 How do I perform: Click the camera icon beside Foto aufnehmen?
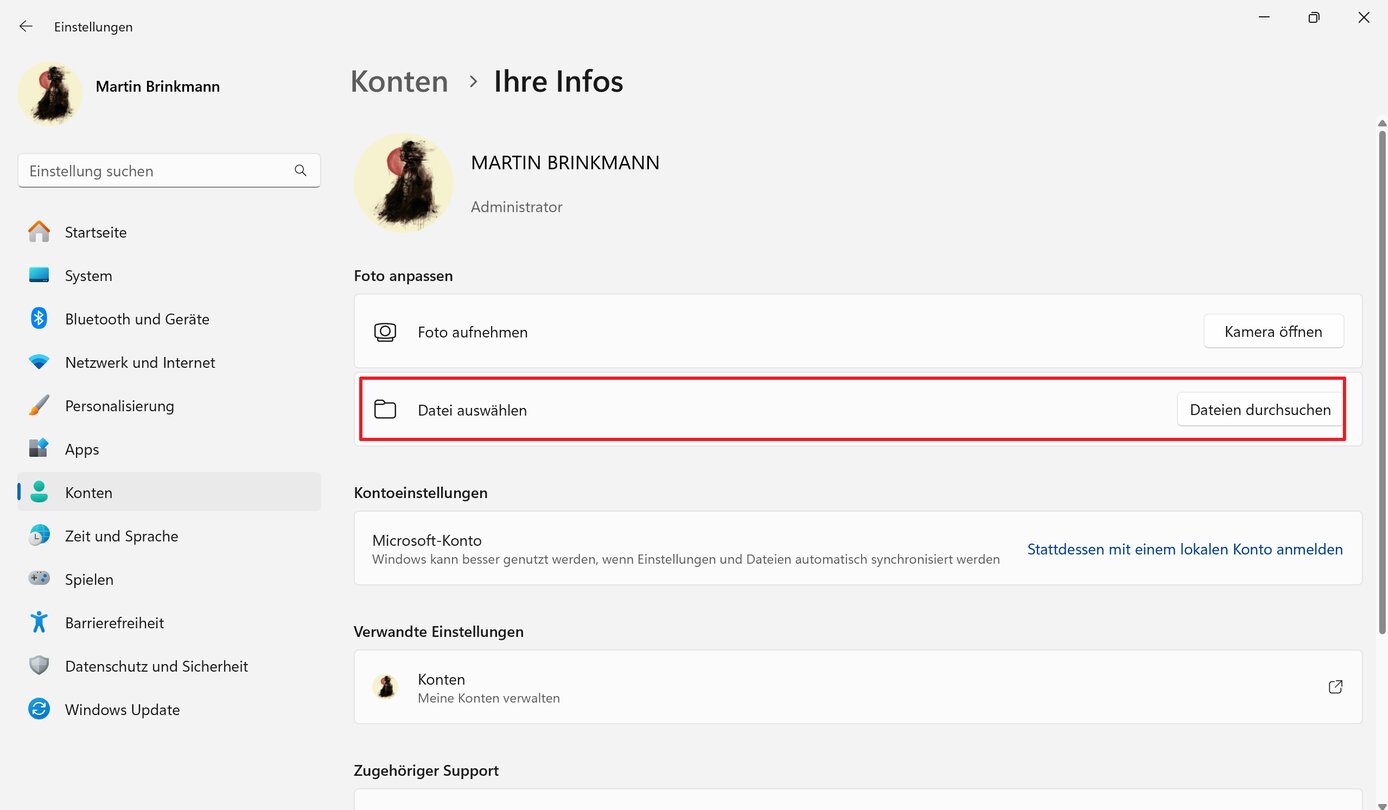385,331
